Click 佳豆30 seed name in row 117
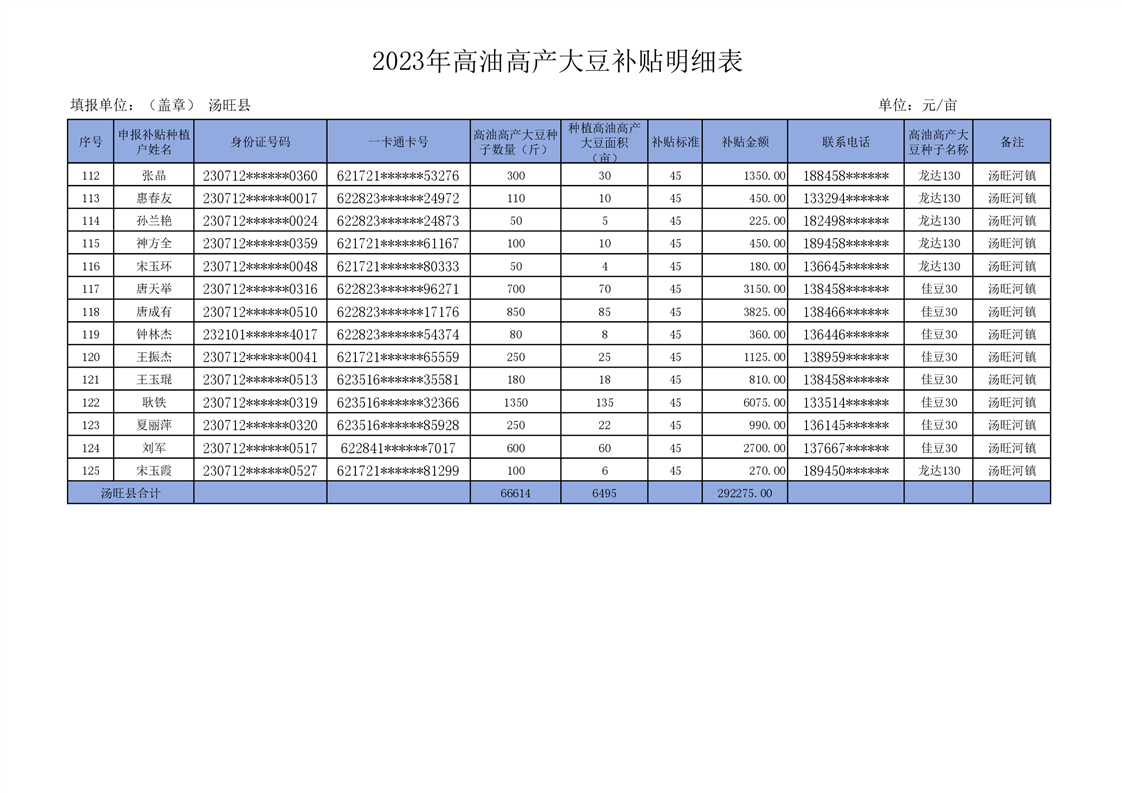The height and width of the screenshot is (793, 1122). [939, 289]
